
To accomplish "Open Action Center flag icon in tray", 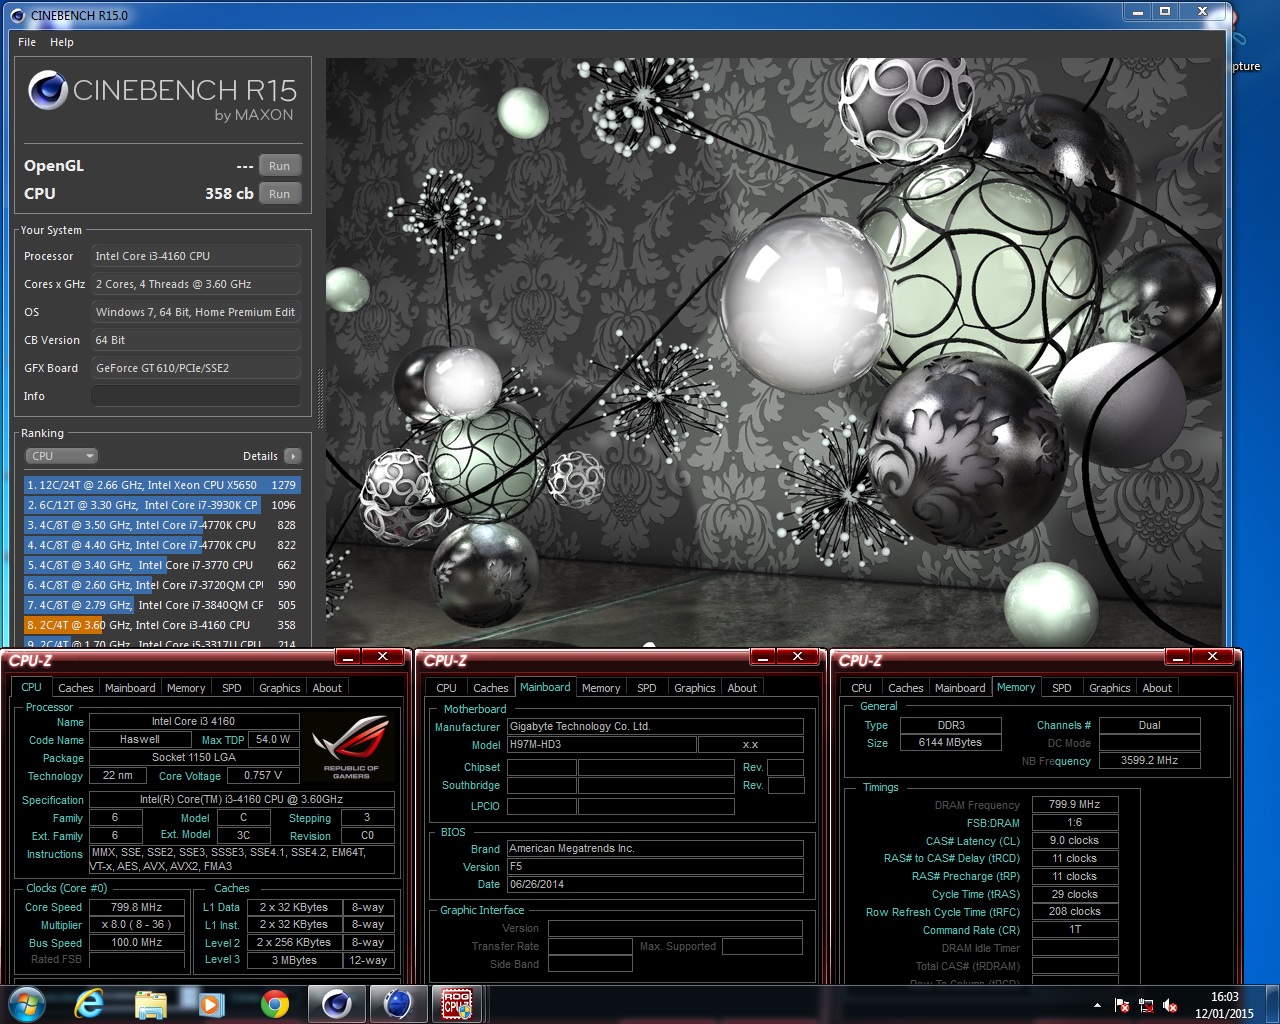I will 1122,1005.
